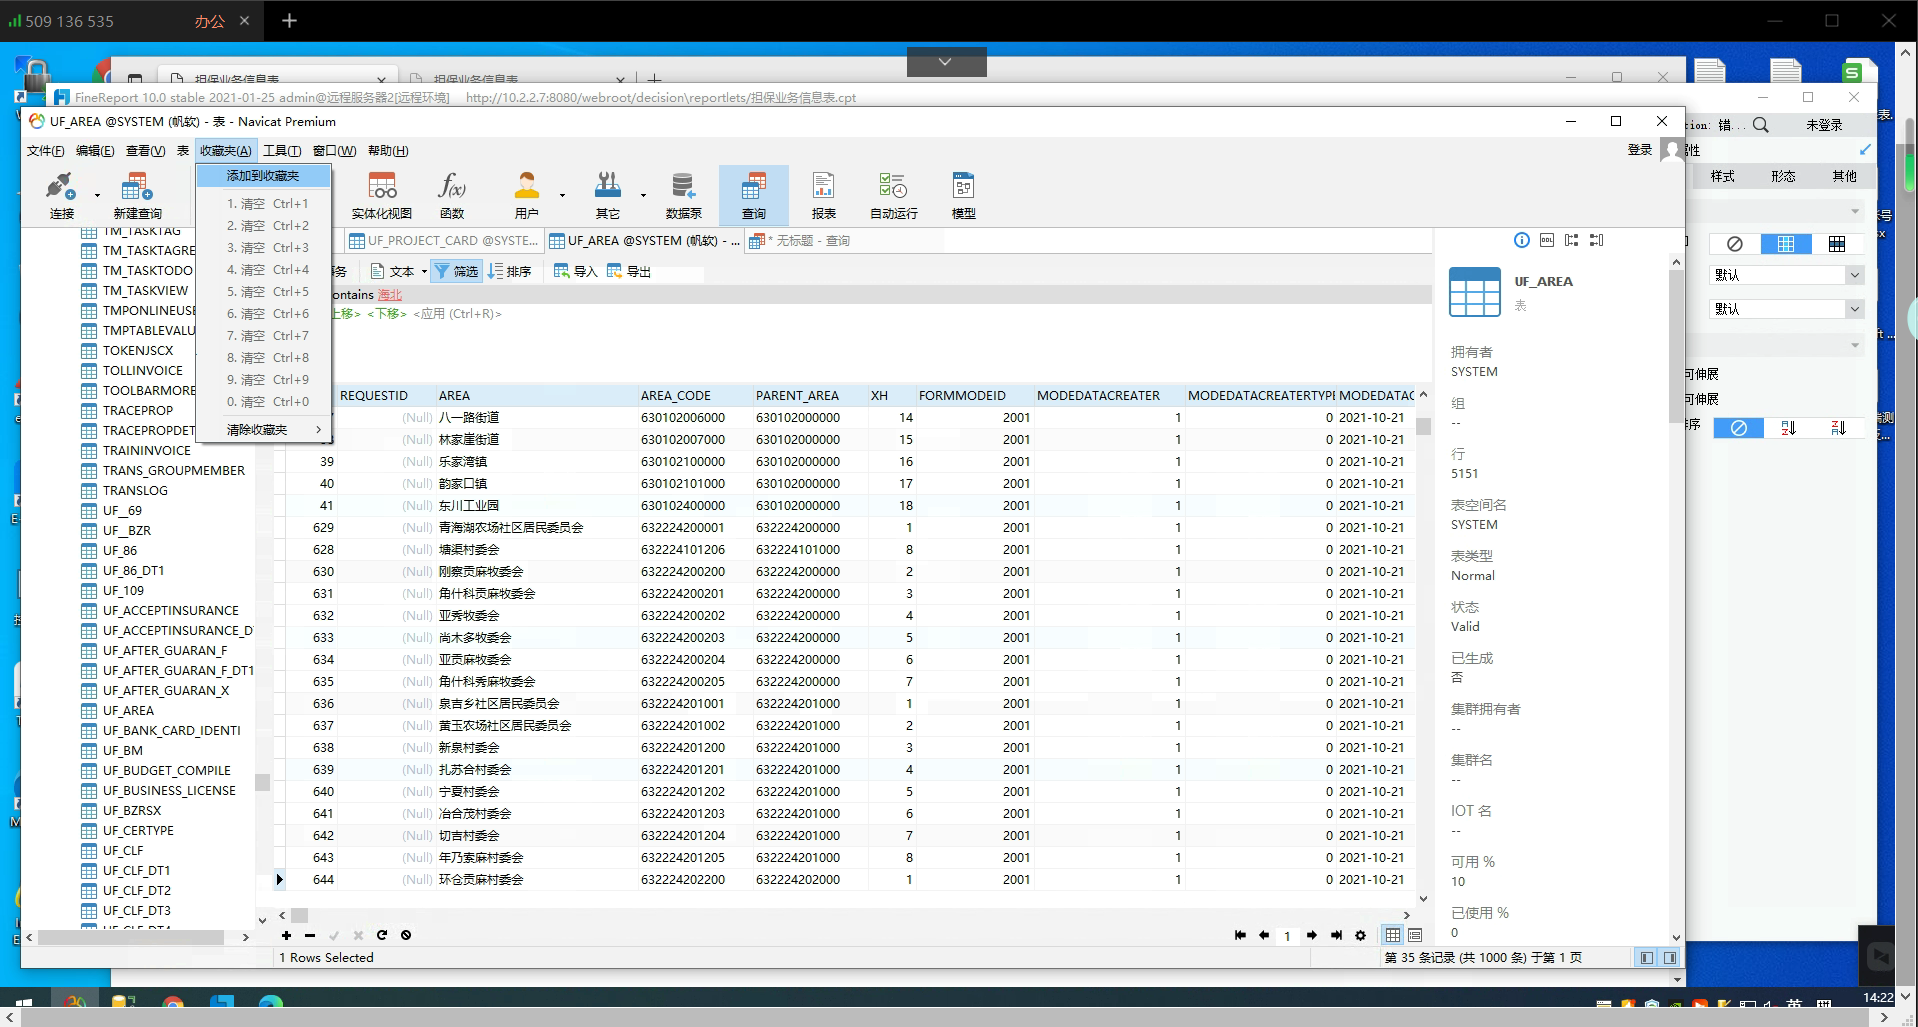Open the 文本 text dropdown
The image size is (1918, 1027).
point(398,271)
